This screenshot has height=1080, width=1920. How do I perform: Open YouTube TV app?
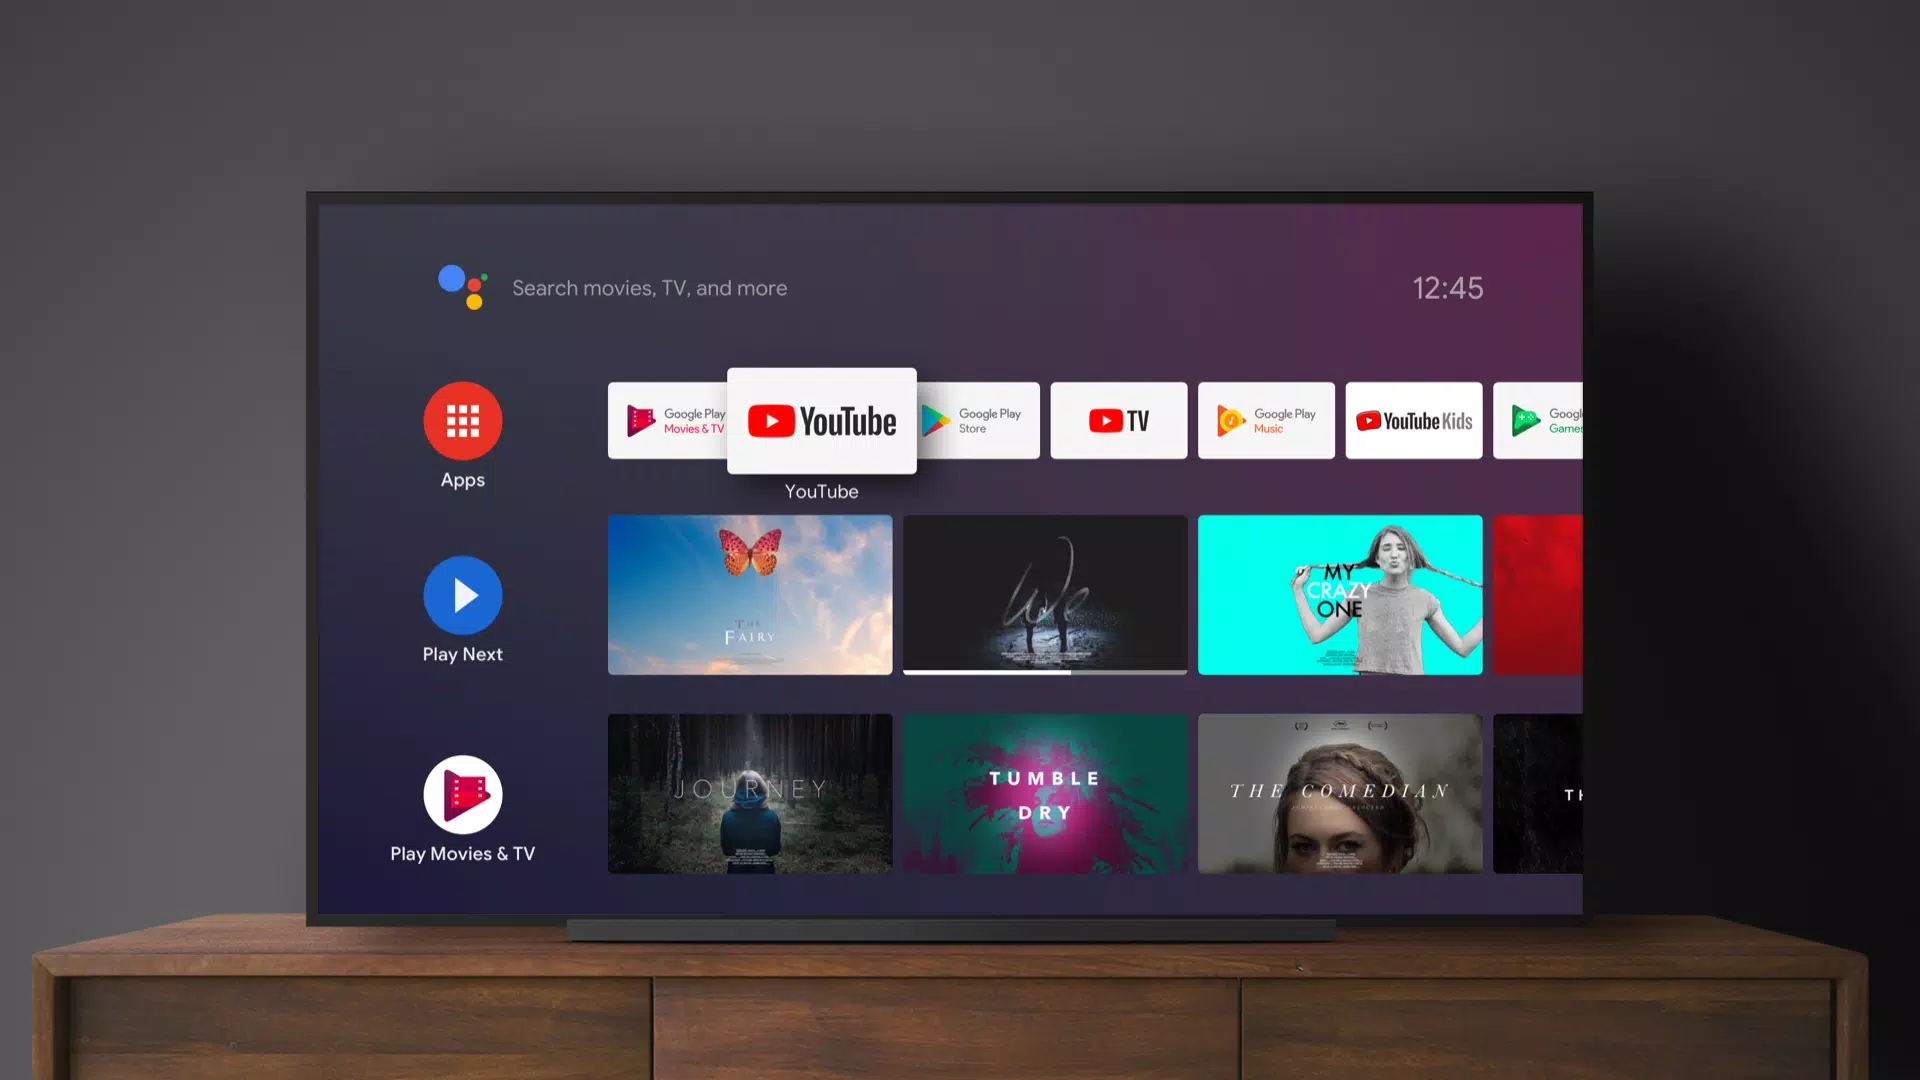click(1118, 419)
